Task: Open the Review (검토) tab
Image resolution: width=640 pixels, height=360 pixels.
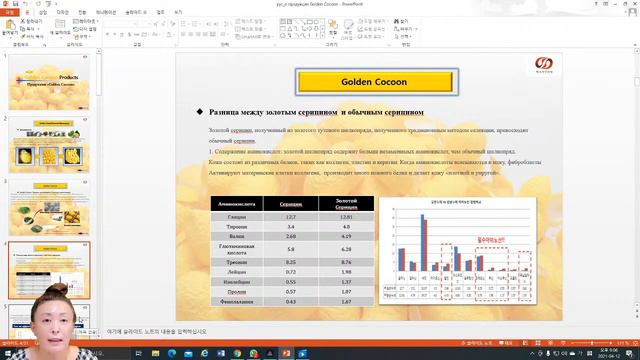Action: coord(160,12)
